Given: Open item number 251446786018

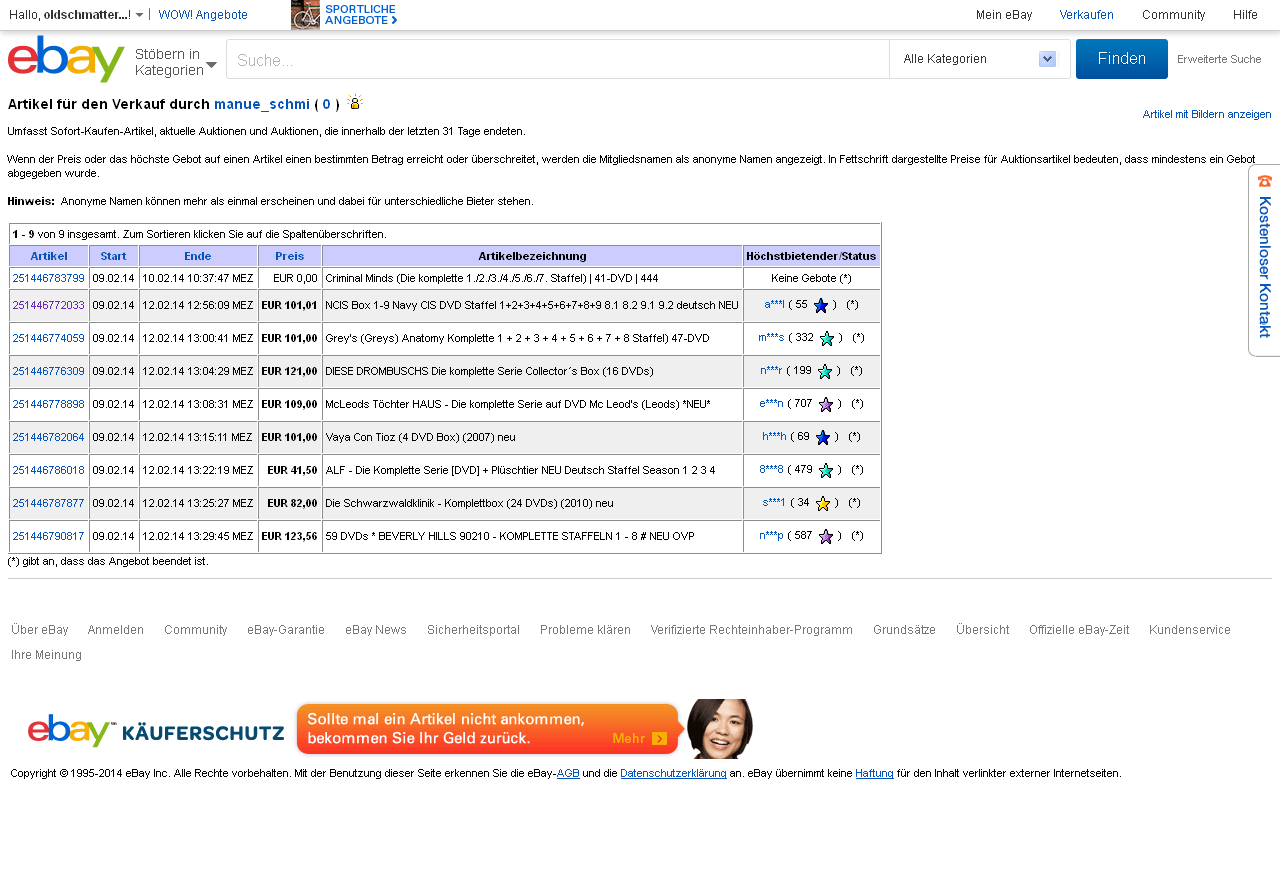Looking at the screenshot, I should click(49, 470).
